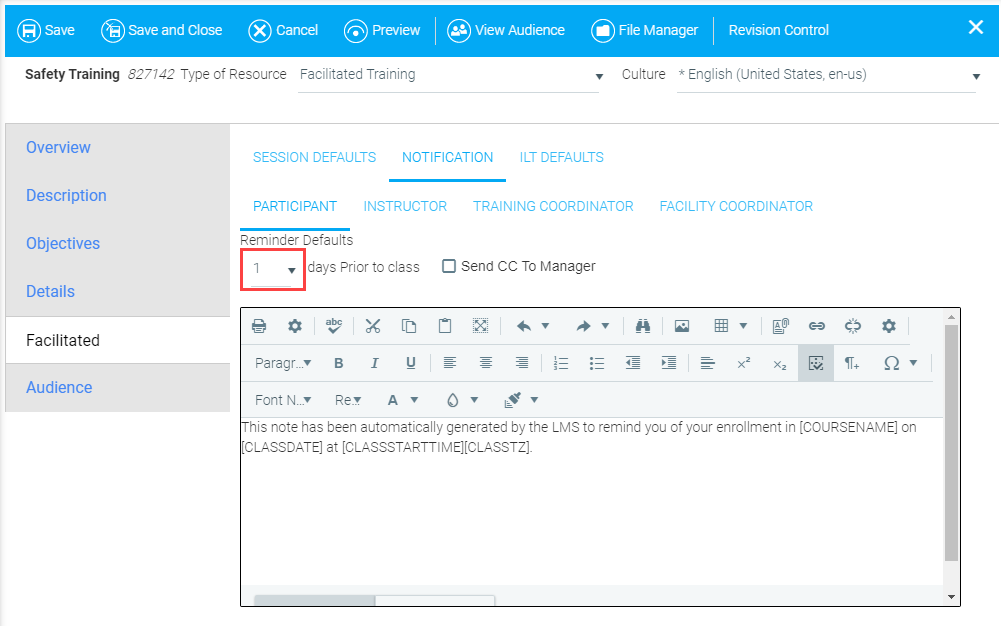Open the Culture language dropdown
The height and width of the screenshot is (626, 1001).
pyautogui.click(x=976, y=76)
